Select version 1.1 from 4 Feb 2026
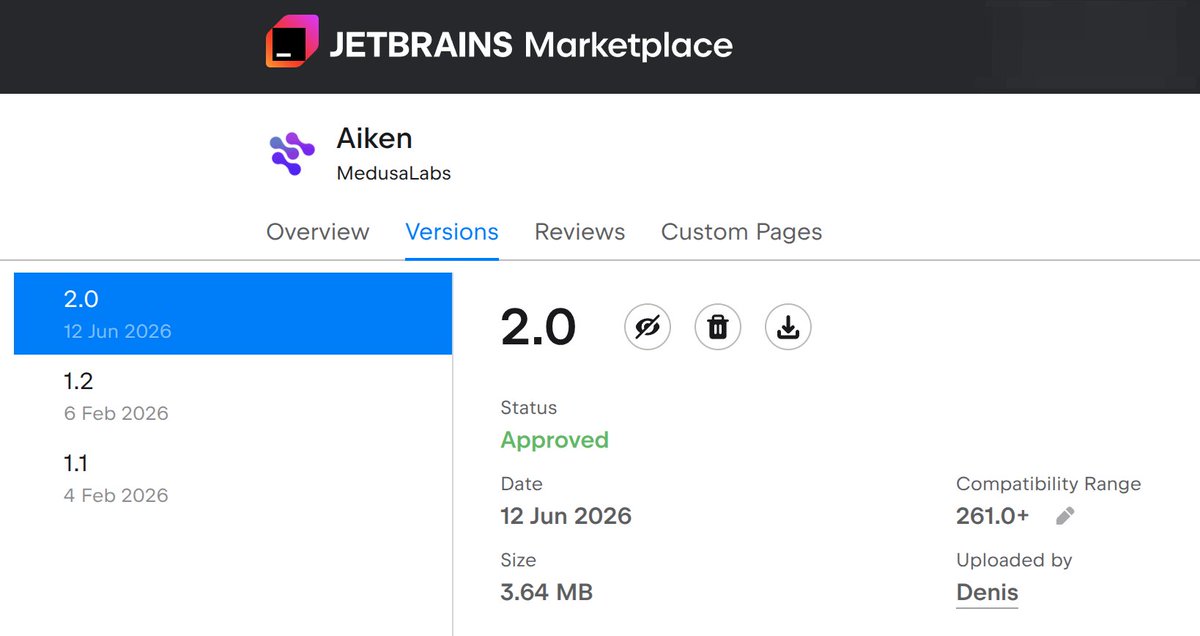Image resolution: width=1200 pixels, height=636 pixels. tap(233, 478)
